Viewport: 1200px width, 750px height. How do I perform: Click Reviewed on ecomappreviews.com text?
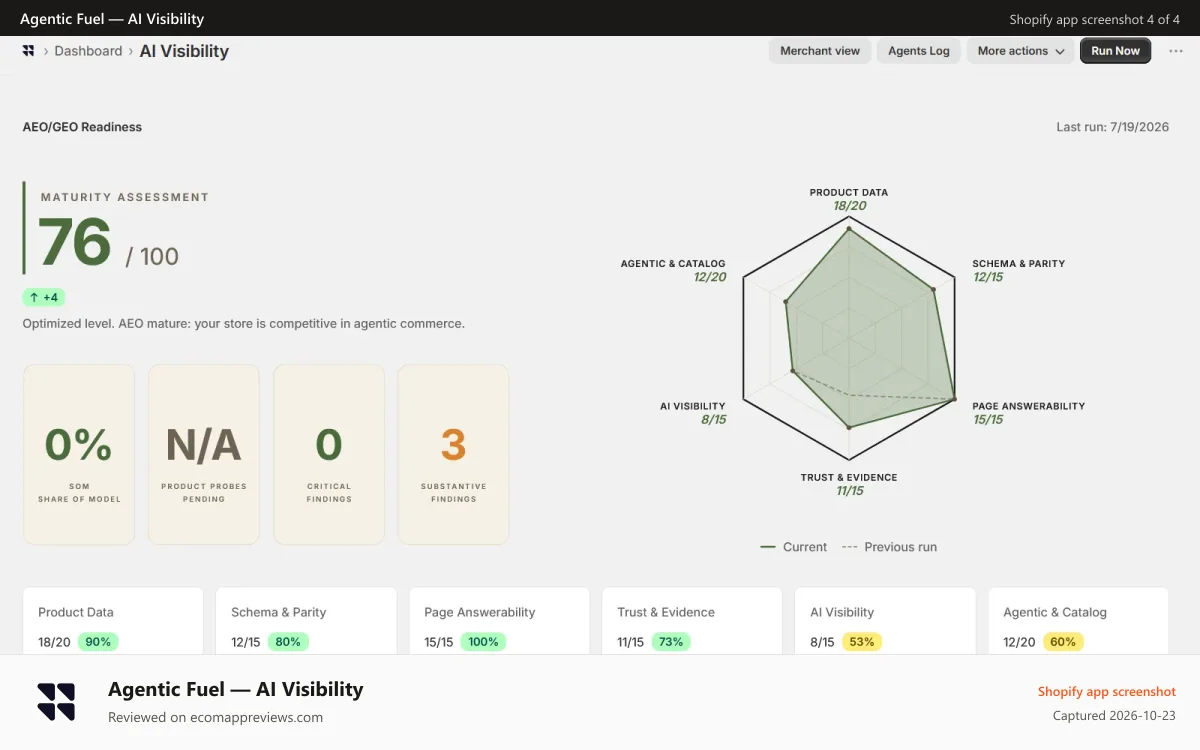(215, 717)
